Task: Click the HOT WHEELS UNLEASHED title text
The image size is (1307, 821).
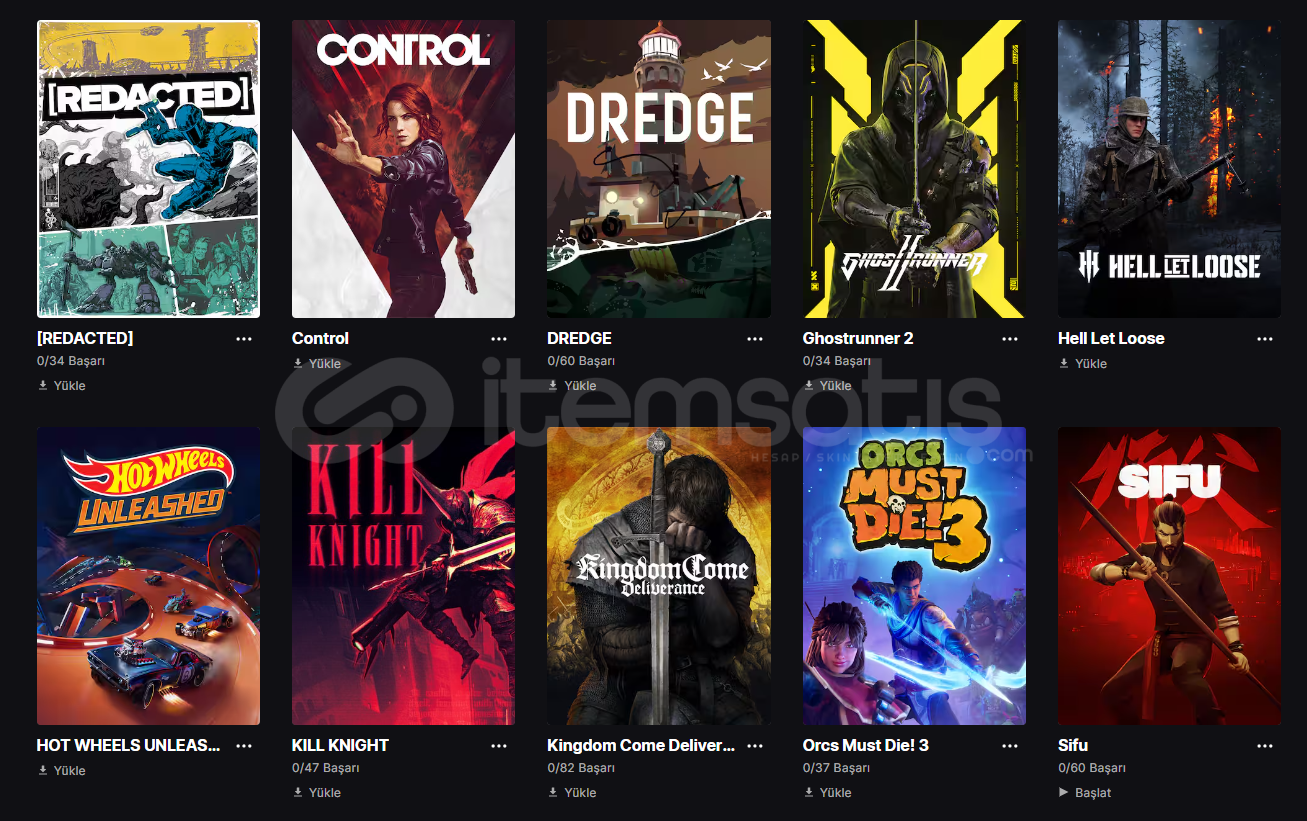Action: point(129,745)
